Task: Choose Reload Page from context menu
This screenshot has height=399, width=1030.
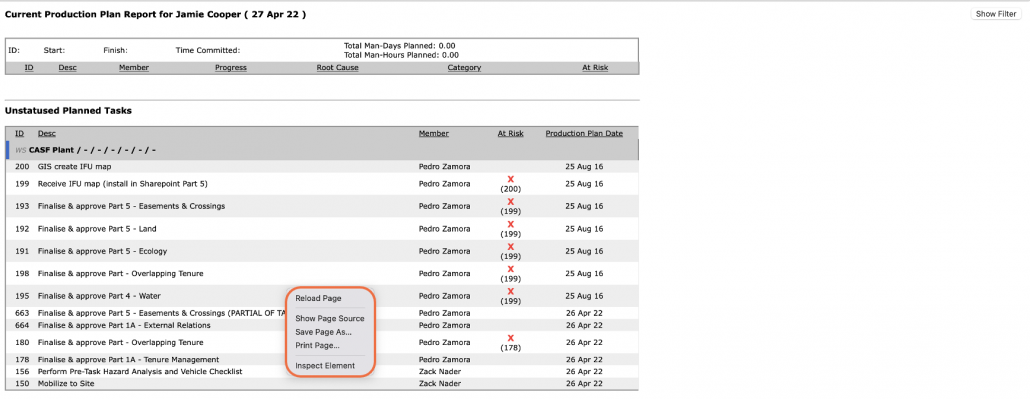Action: point(318,298)
